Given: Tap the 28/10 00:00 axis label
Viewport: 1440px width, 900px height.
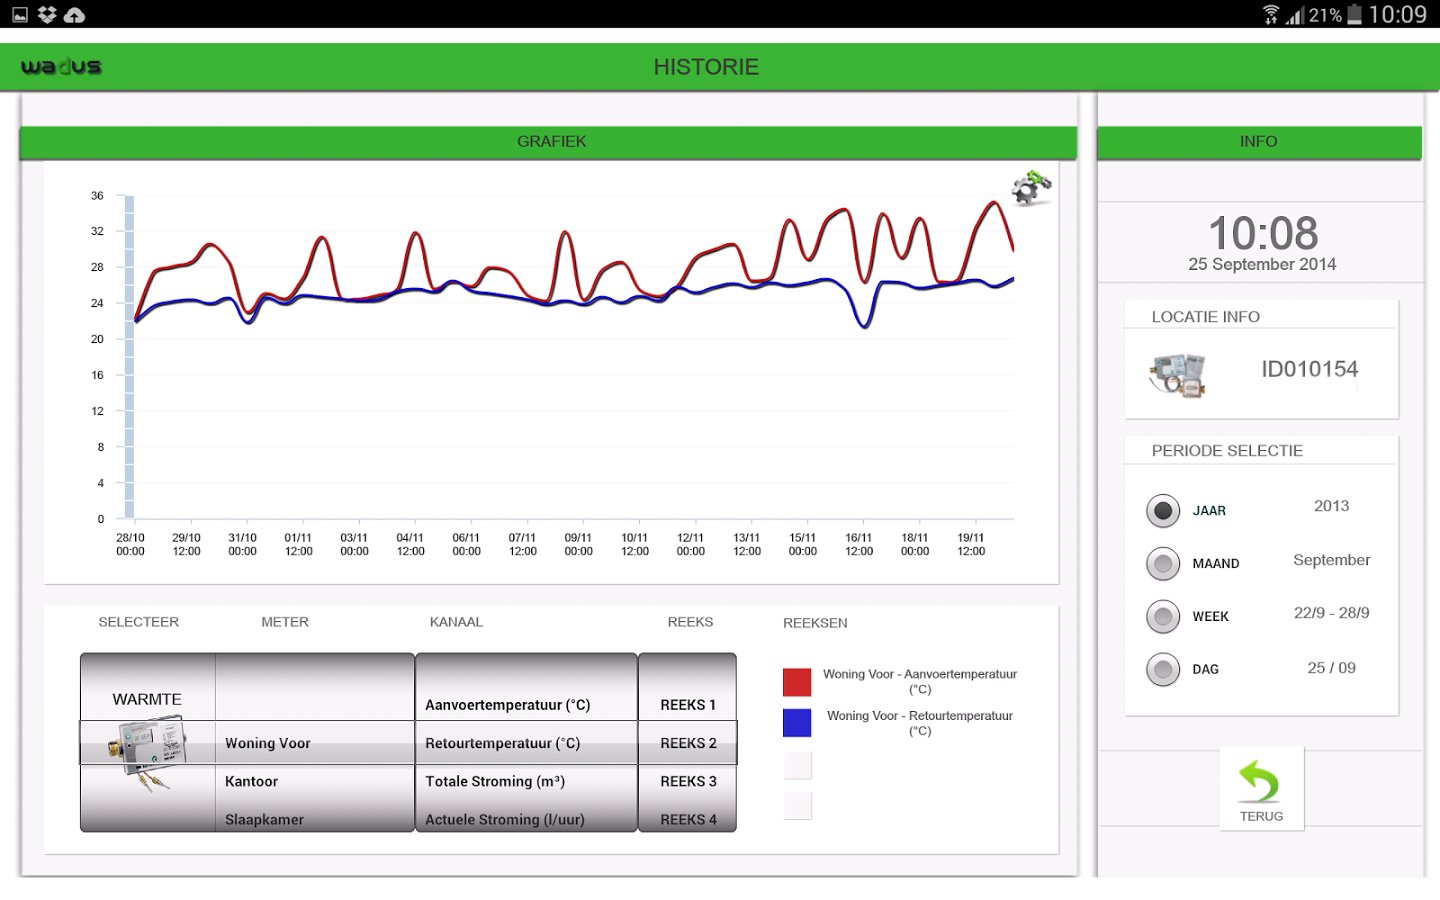Looking at the screenshot, I should [x=130, y=544].
